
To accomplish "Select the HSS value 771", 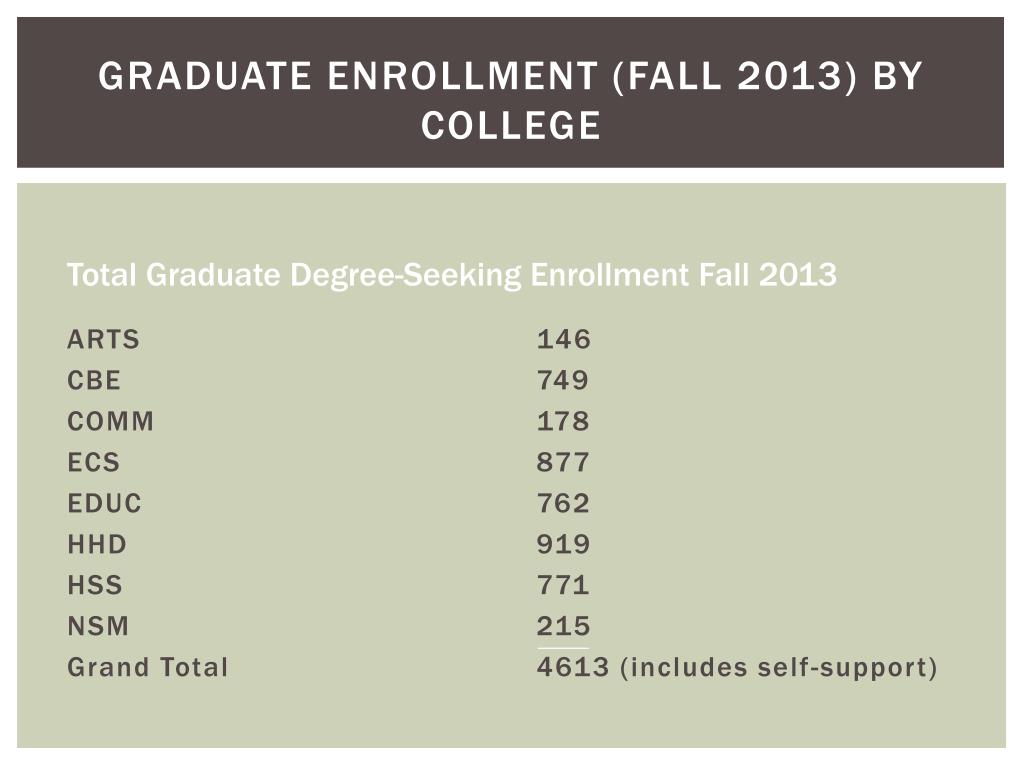I will pos(563,585).
